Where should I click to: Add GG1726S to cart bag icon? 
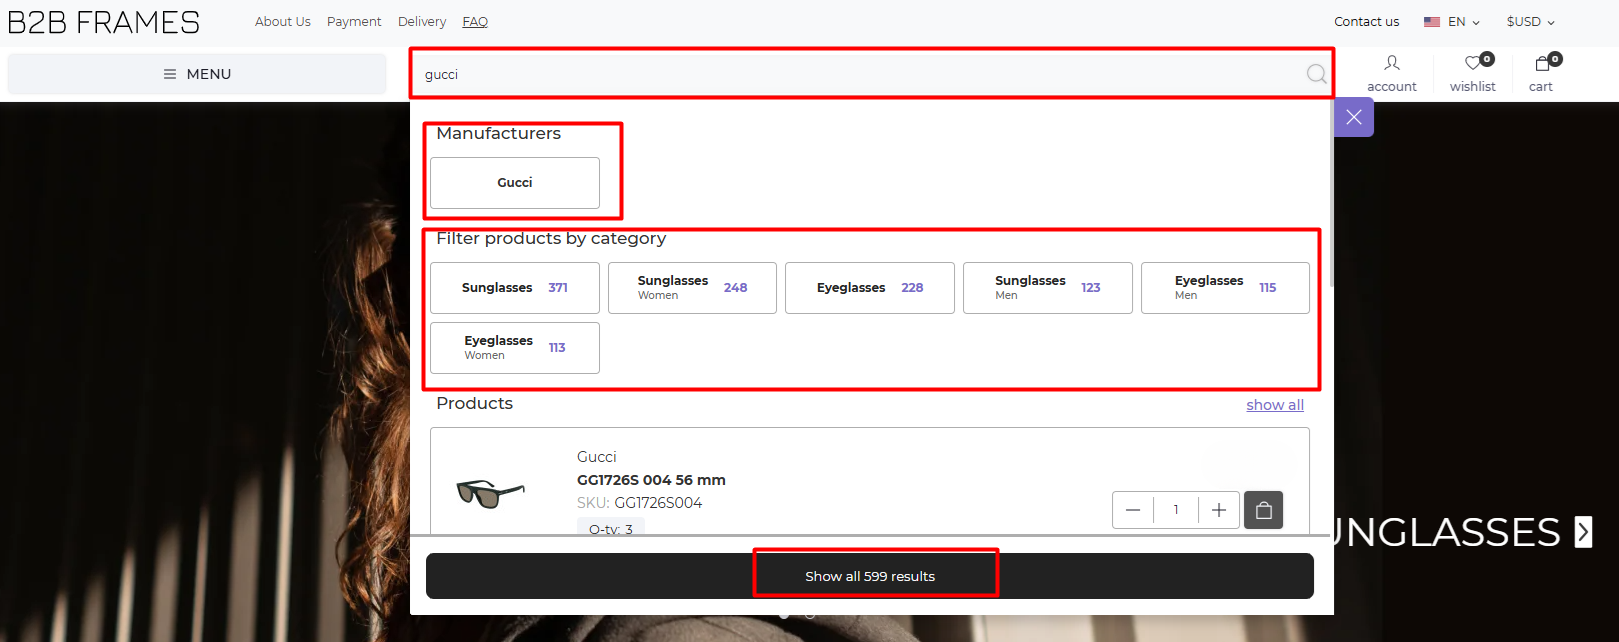[1263, 510]
